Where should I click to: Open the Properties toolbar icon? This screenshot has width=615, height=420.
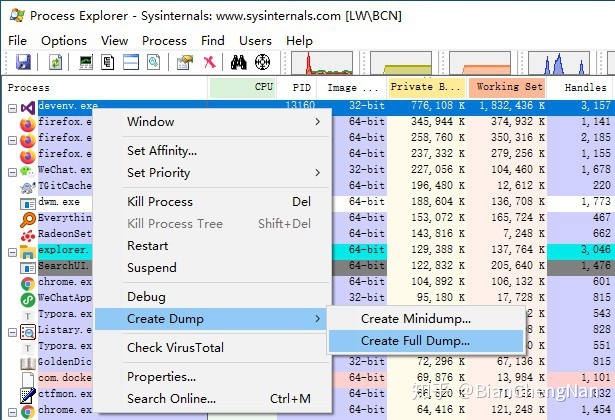185,62
